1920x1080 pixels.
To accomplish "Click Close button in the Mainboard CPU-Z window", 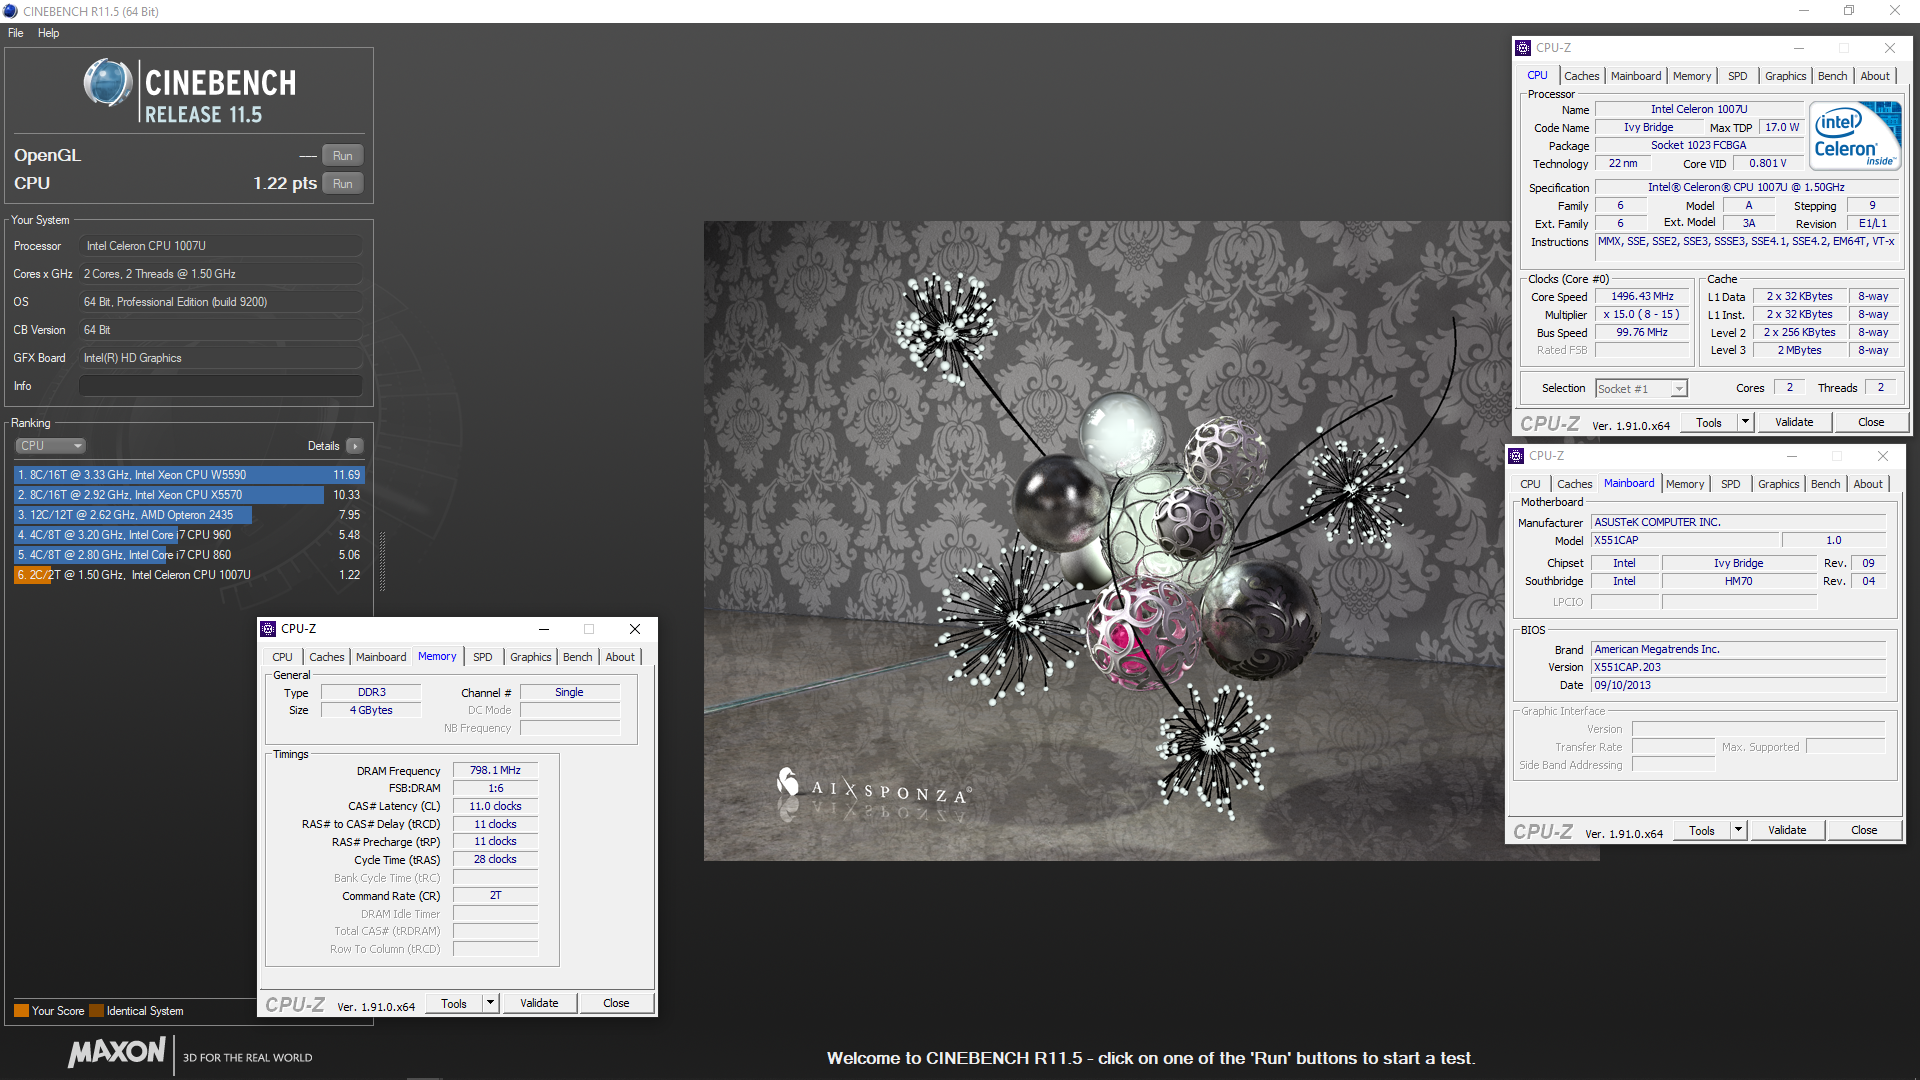I will tap(1864, 830).
